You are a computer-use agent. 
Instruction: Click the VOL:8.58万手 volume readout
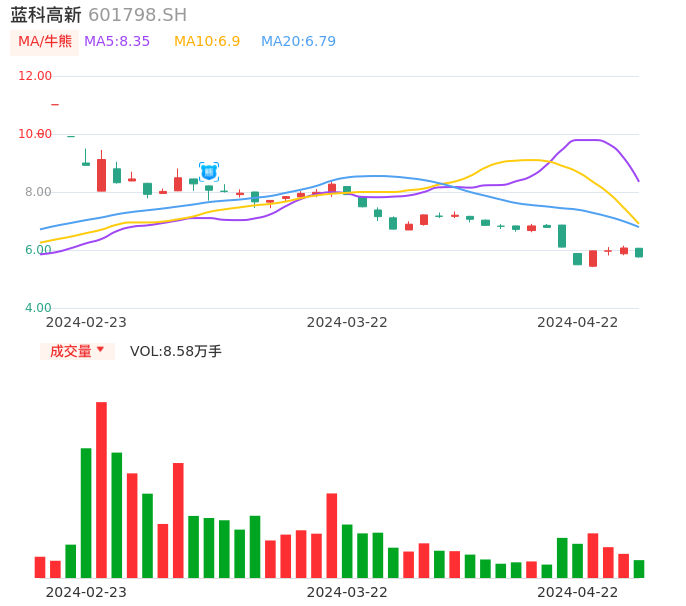pos(176,351)
